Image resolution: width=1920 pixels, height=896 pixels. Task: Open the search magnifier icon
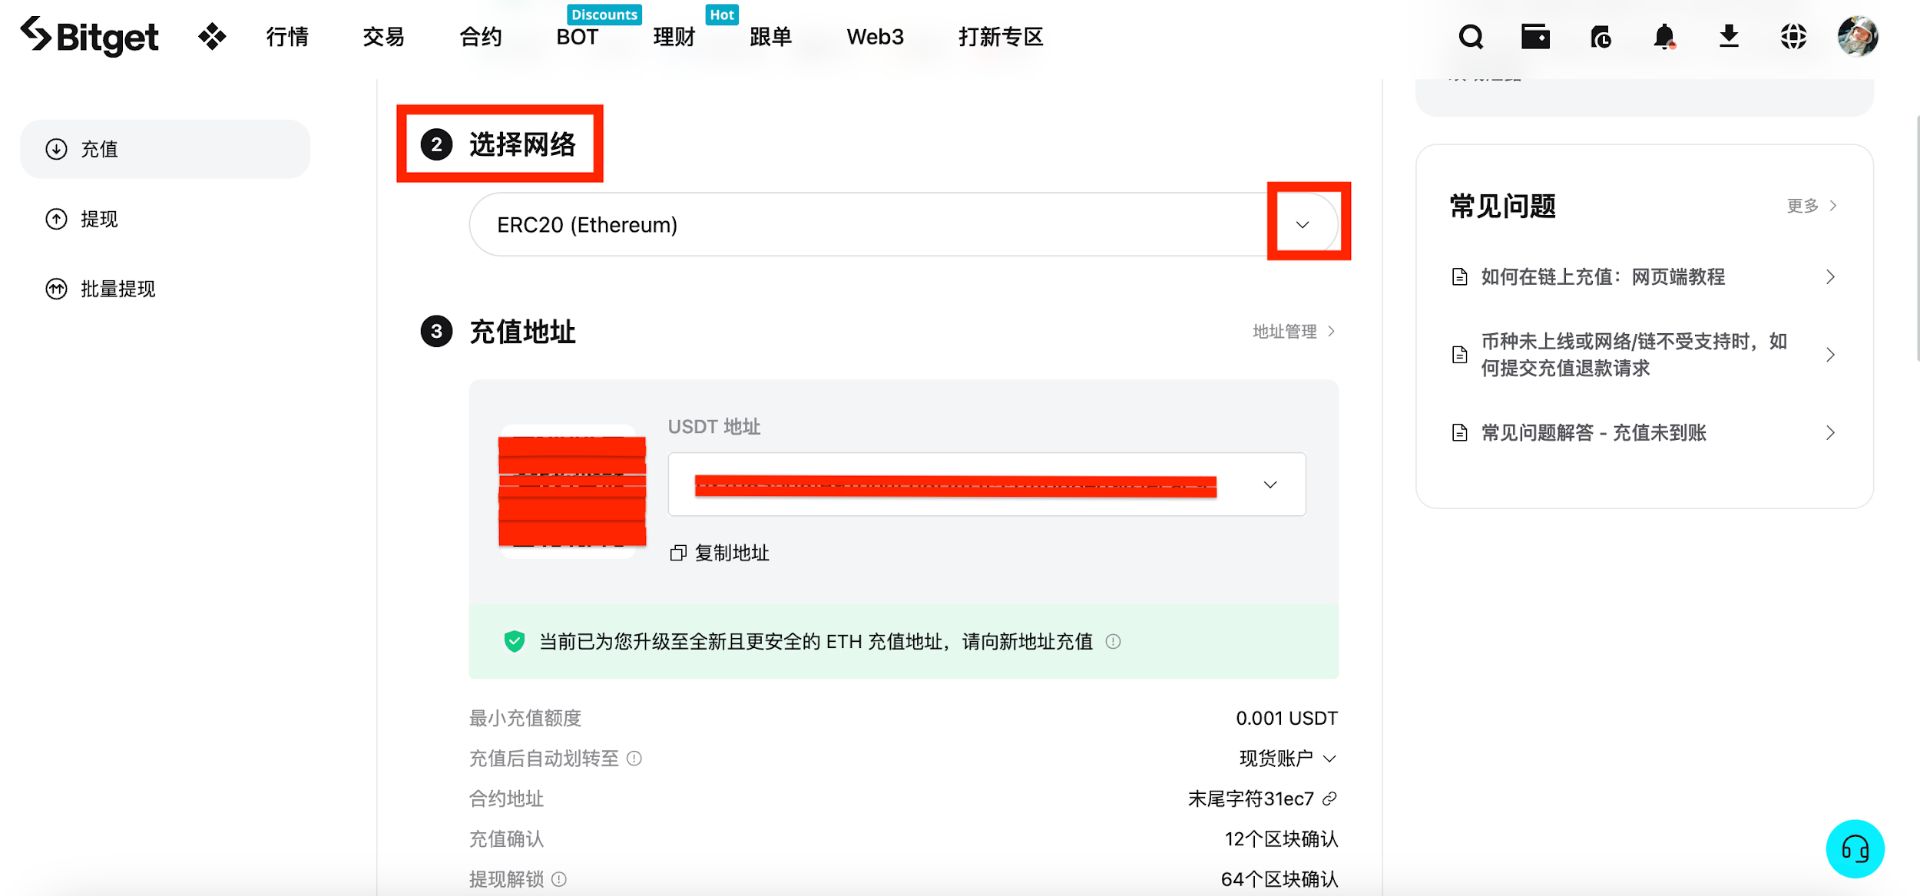(x=1471, y=37)
